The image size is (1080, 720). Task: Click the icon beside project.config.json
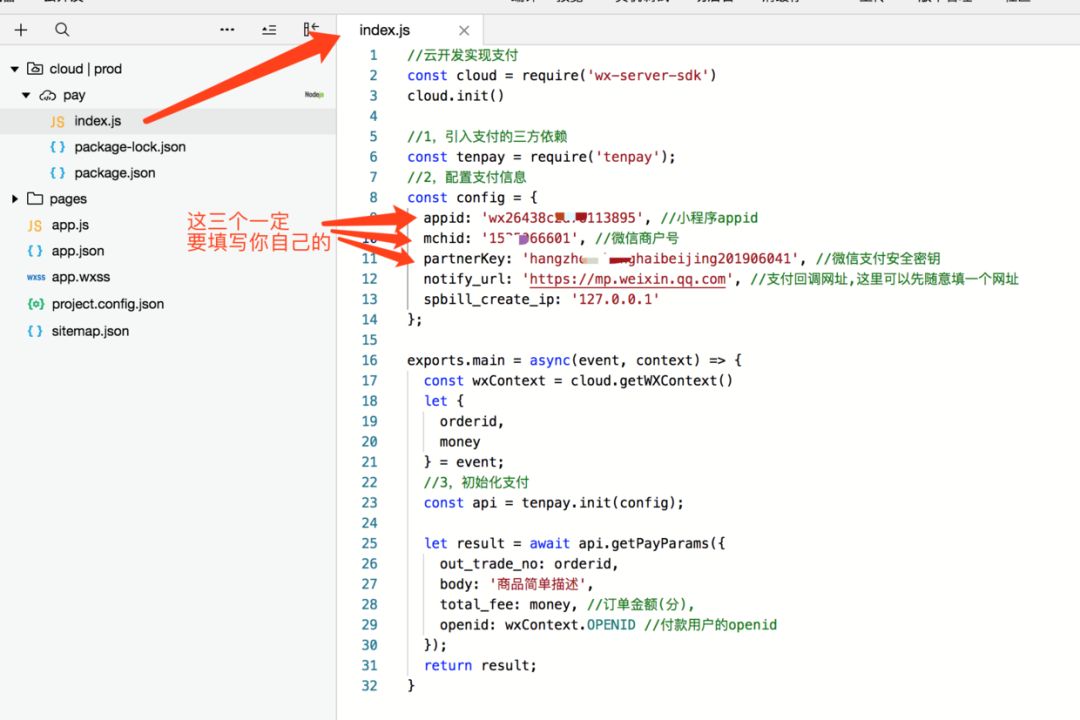point(37,304)
